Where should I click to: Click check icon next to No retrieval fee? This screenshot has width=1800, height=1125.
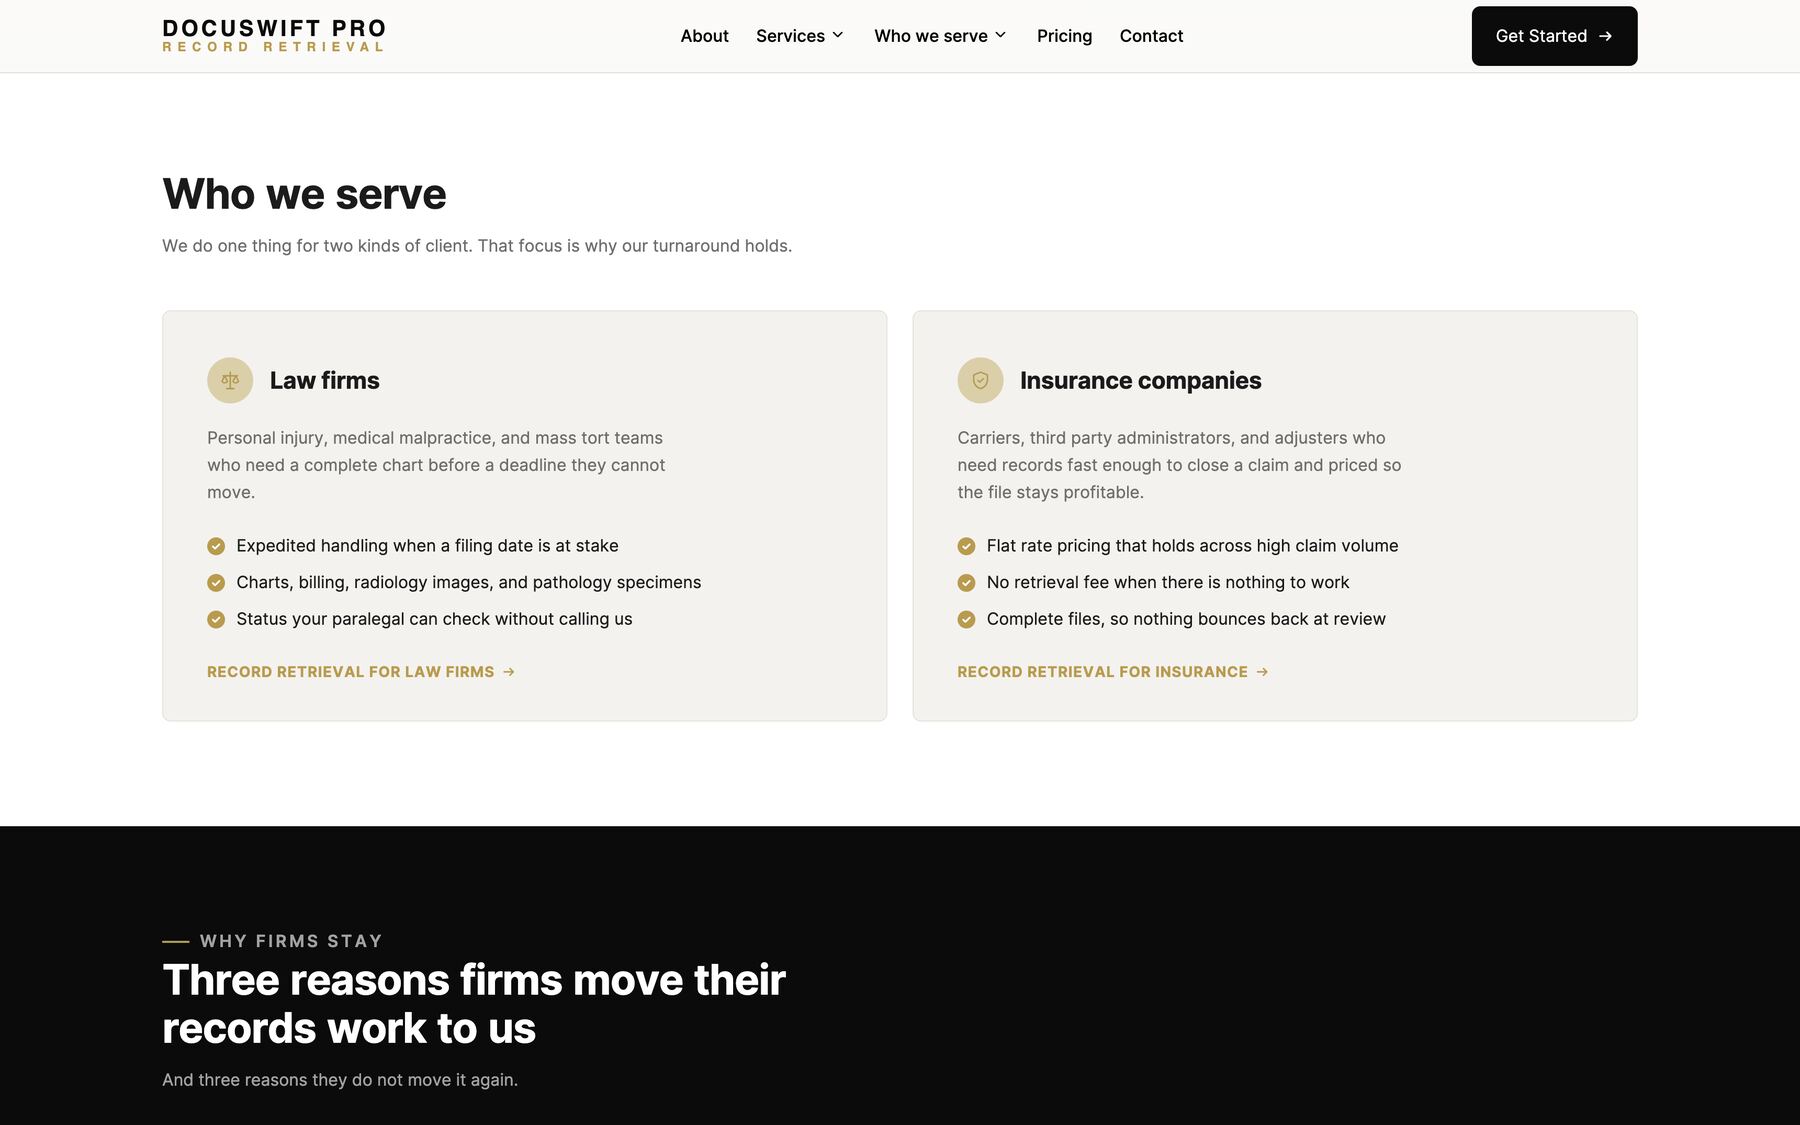click(966, 583)
